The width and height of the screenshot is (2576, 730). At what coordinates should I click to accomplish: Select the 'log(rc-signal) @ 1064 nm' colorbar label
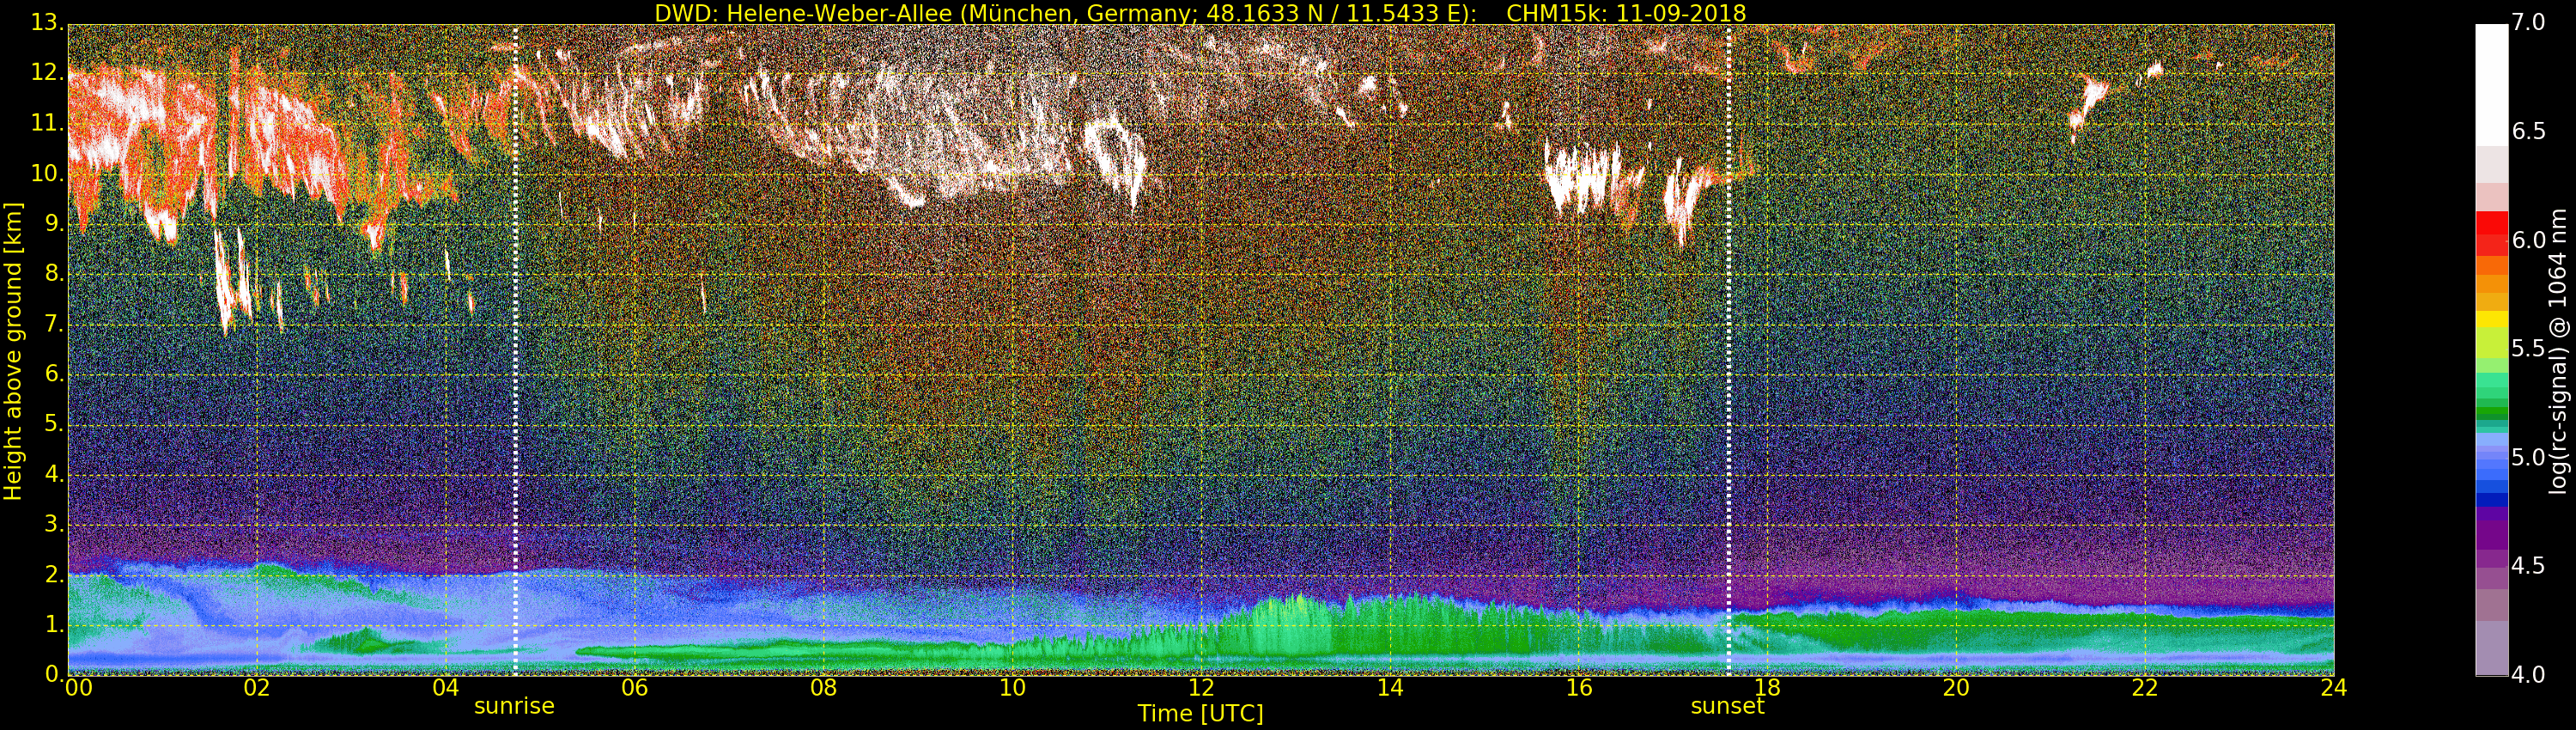(2557, 351)
